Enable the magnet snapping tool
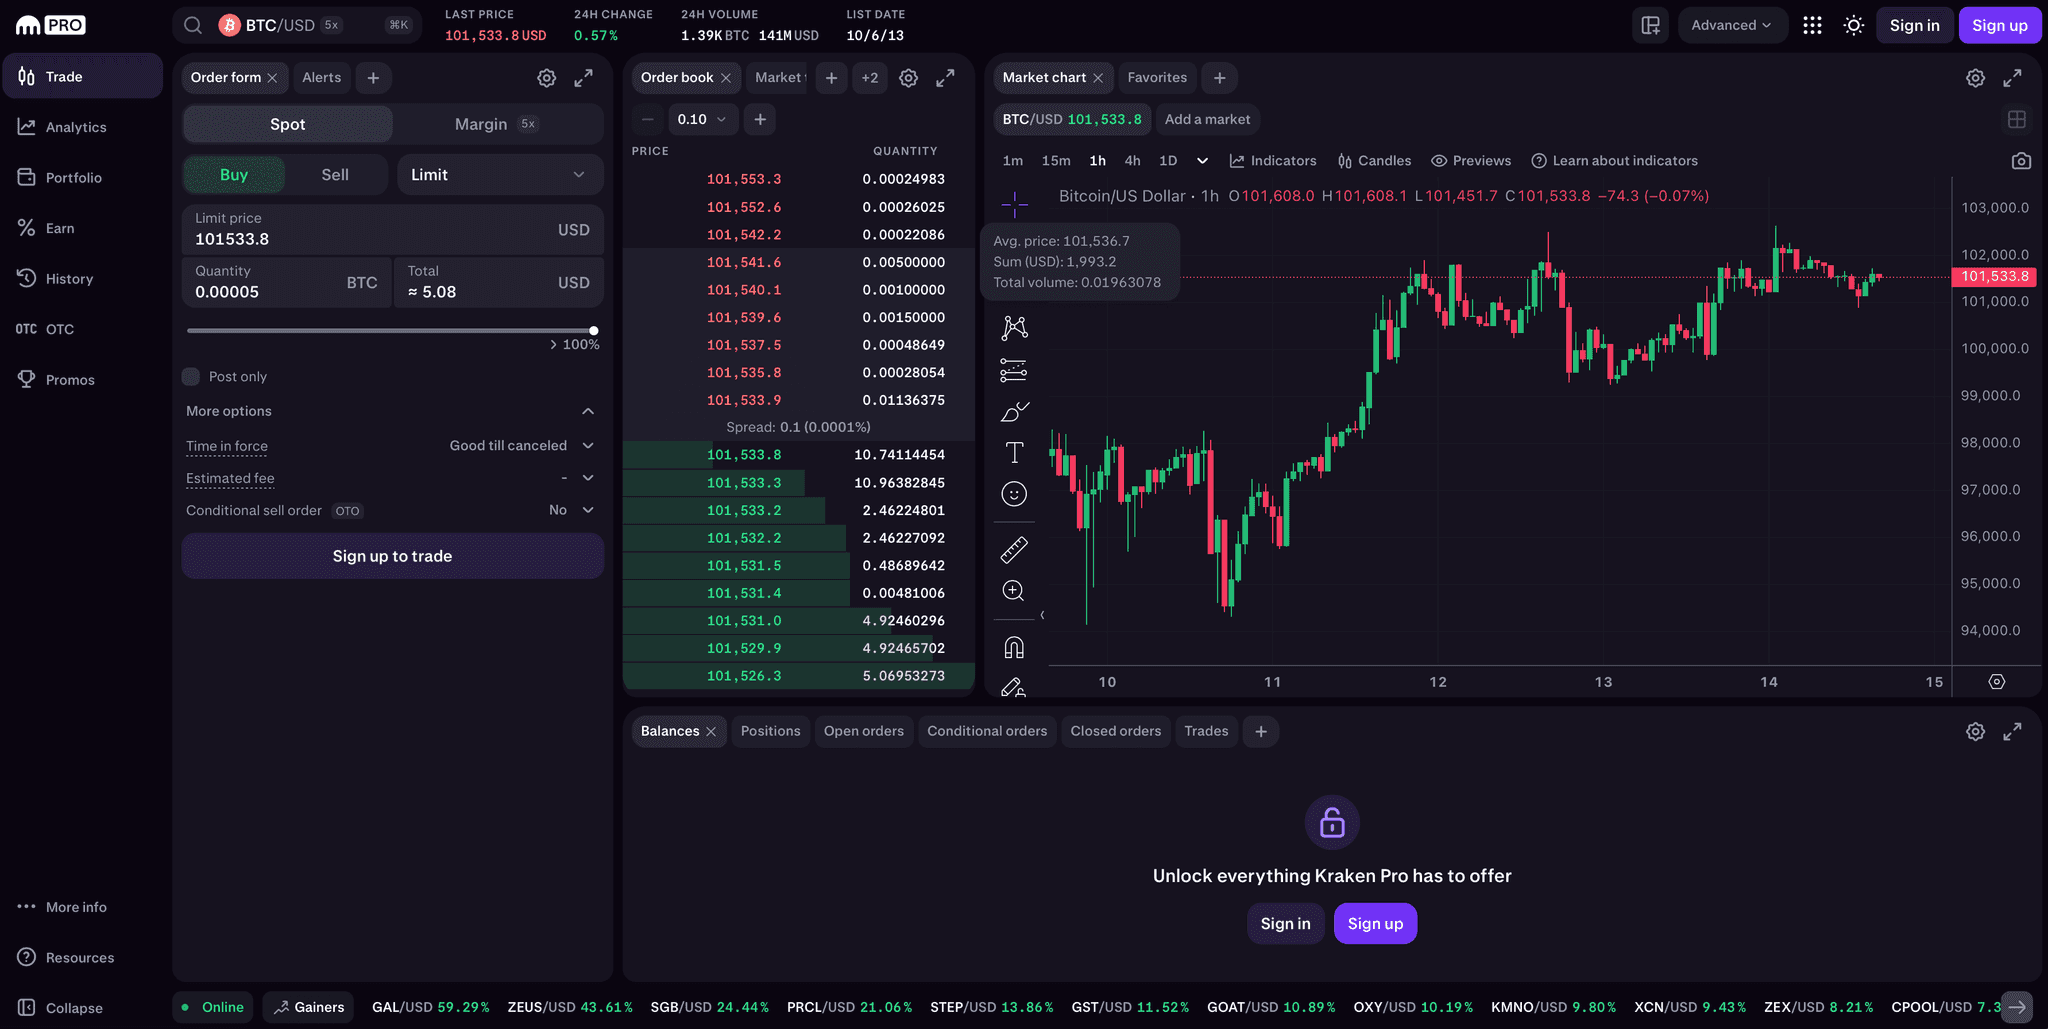The width and height of the screenshot is (2048, 1029). pos(1014,646)
